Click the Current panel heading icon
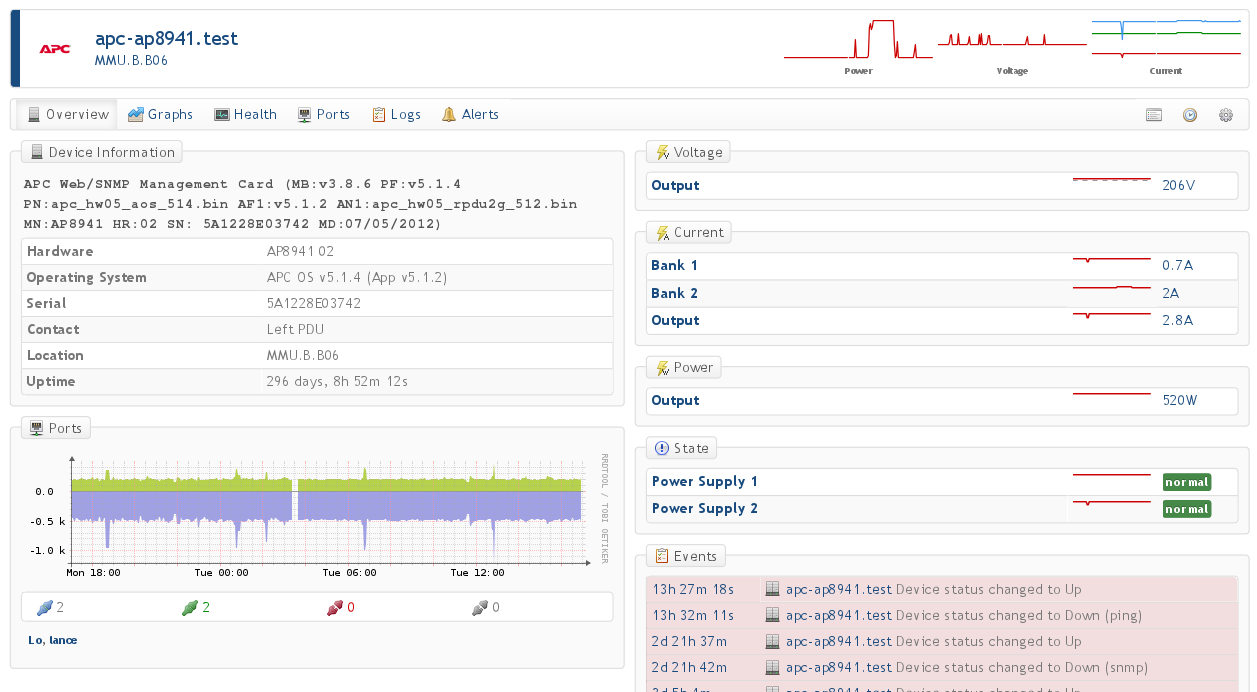The image size is (1257, 692). (662, 232)
